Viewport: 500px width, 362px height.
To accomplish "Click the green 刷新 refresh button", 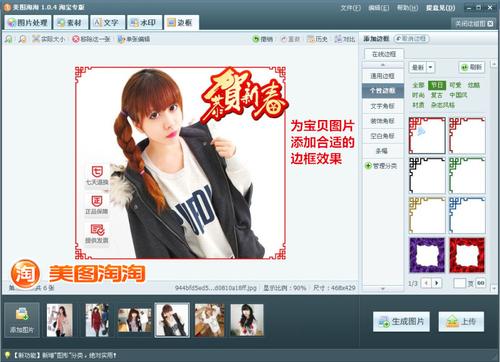I will pos(472,67).
